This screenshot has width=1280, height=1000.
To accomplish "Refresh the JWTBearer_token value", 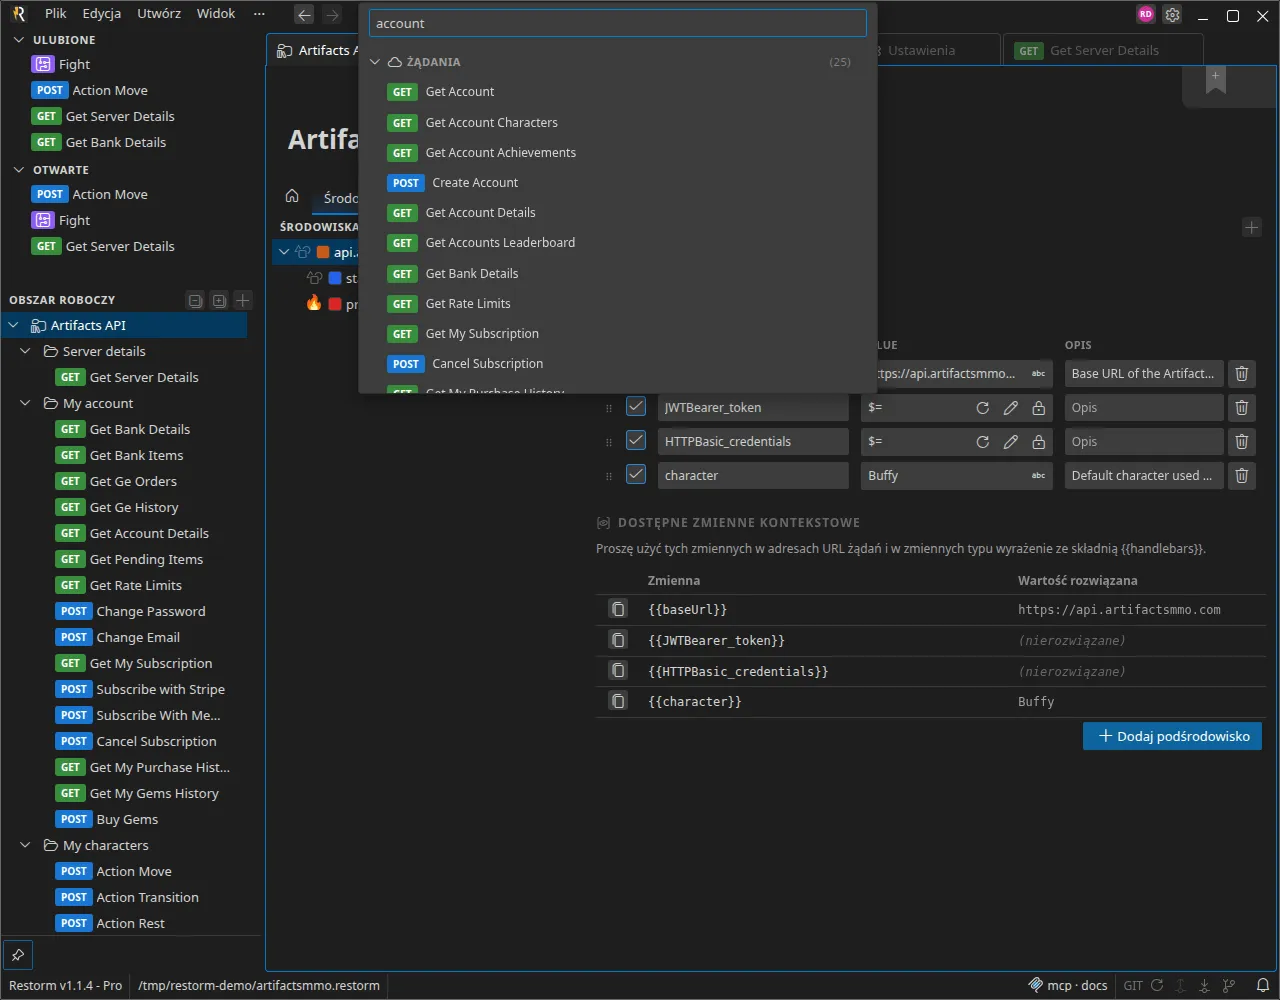I will point(983,408).
